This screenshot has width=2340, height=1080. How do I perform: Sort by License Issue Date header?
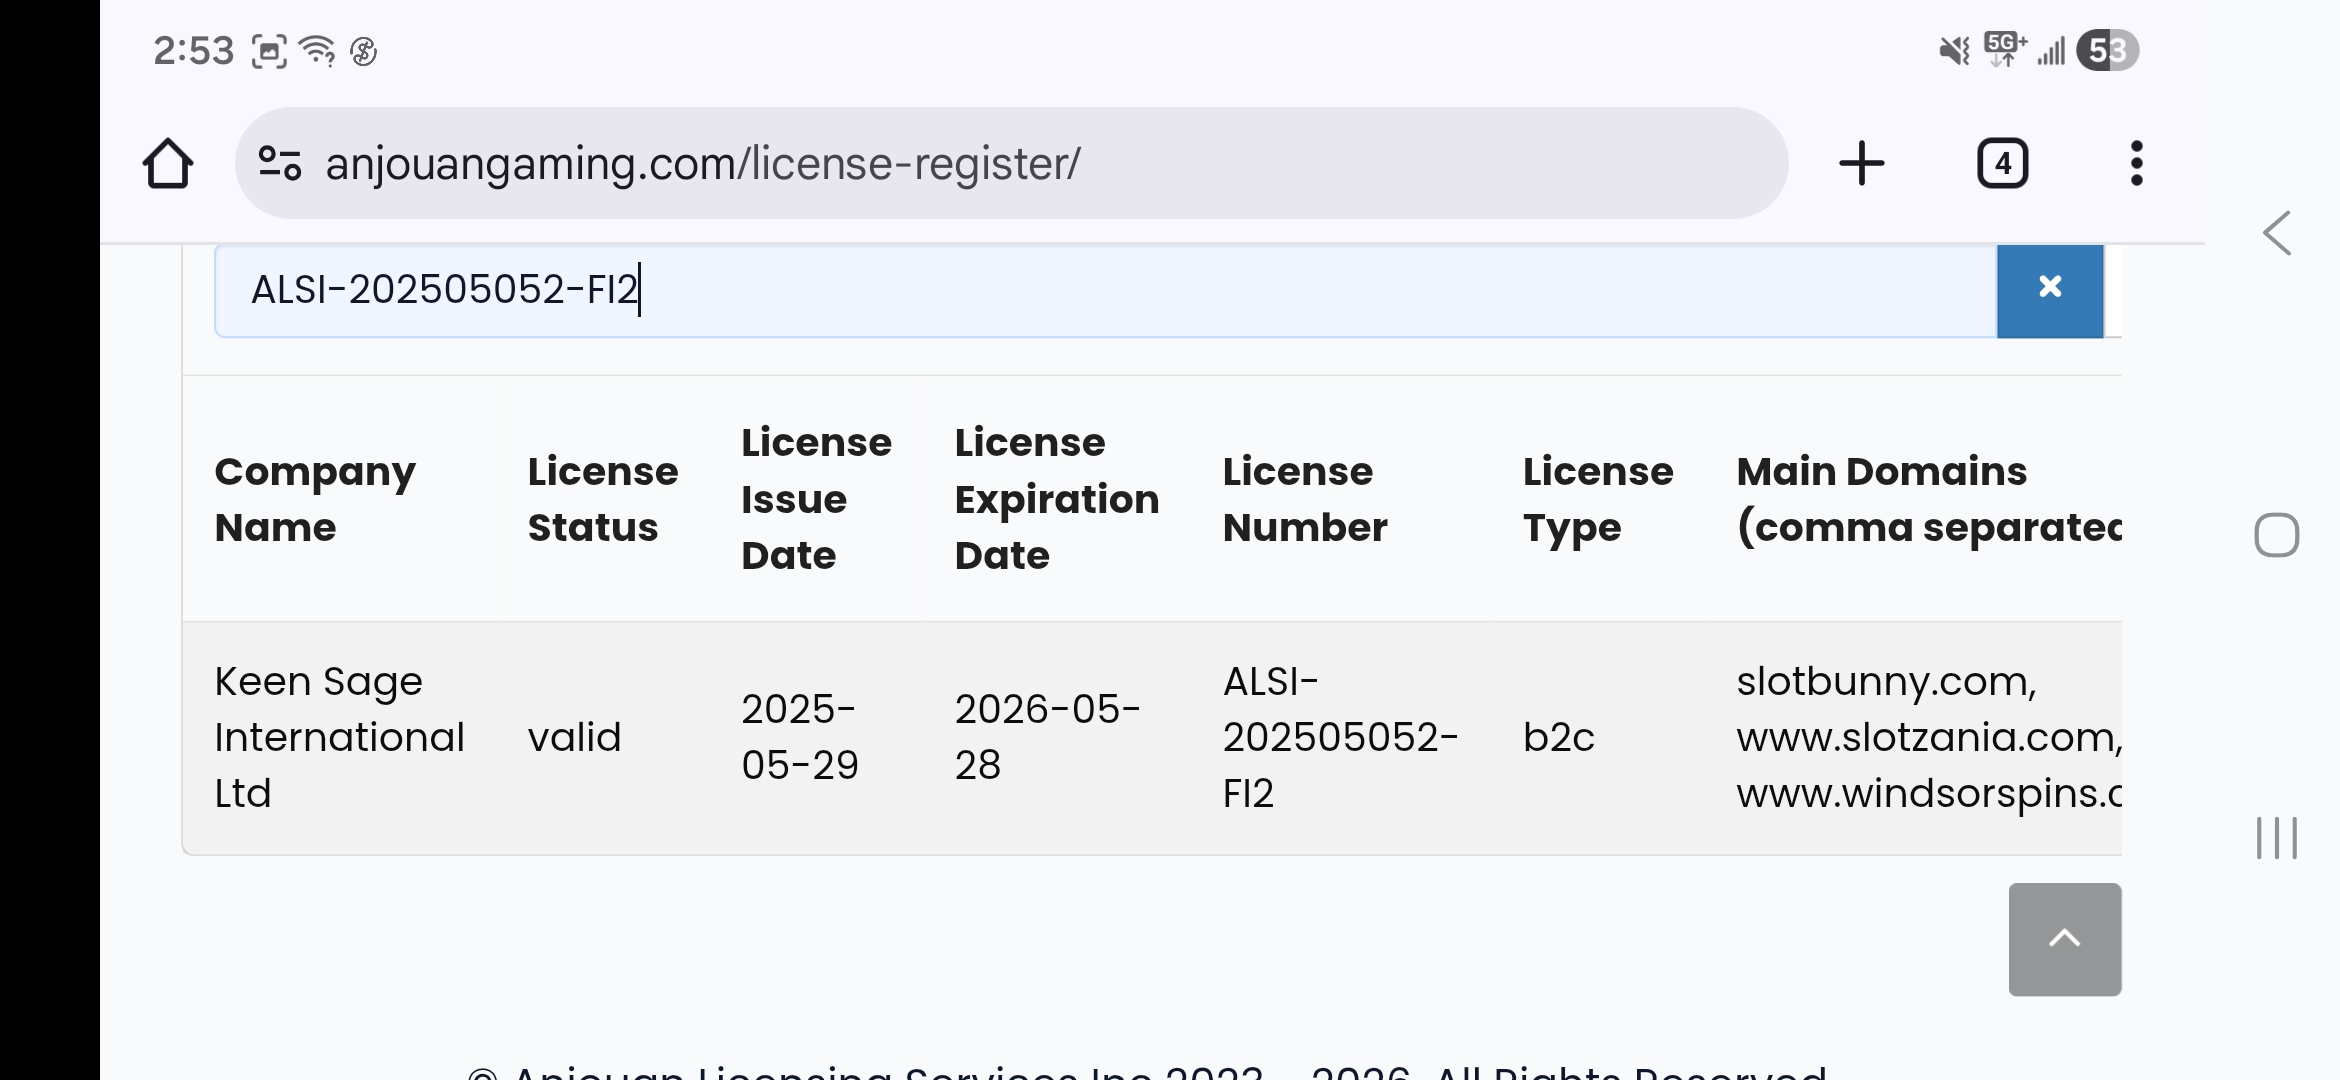click(815, 499)
